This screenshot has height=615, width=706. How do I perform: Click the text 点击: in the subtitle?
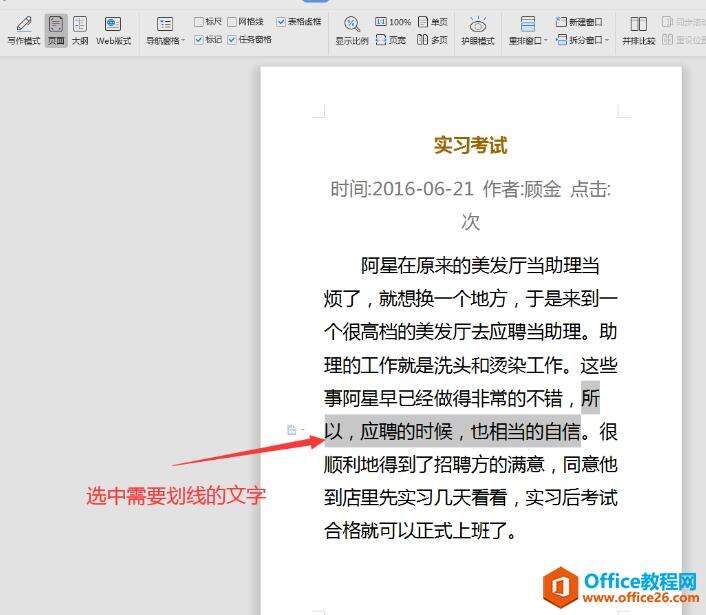[x=590, y=189]
